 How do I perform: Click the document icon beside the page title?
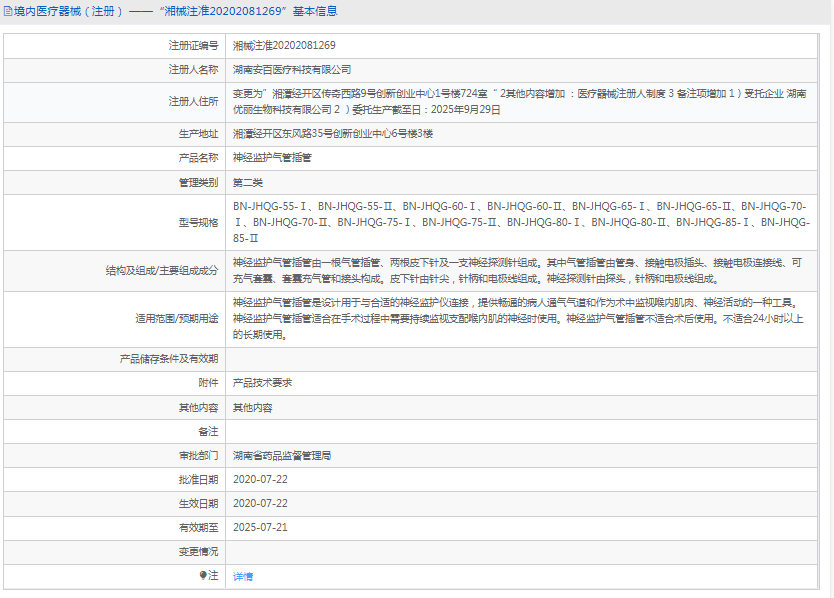[x=8, y=11]
